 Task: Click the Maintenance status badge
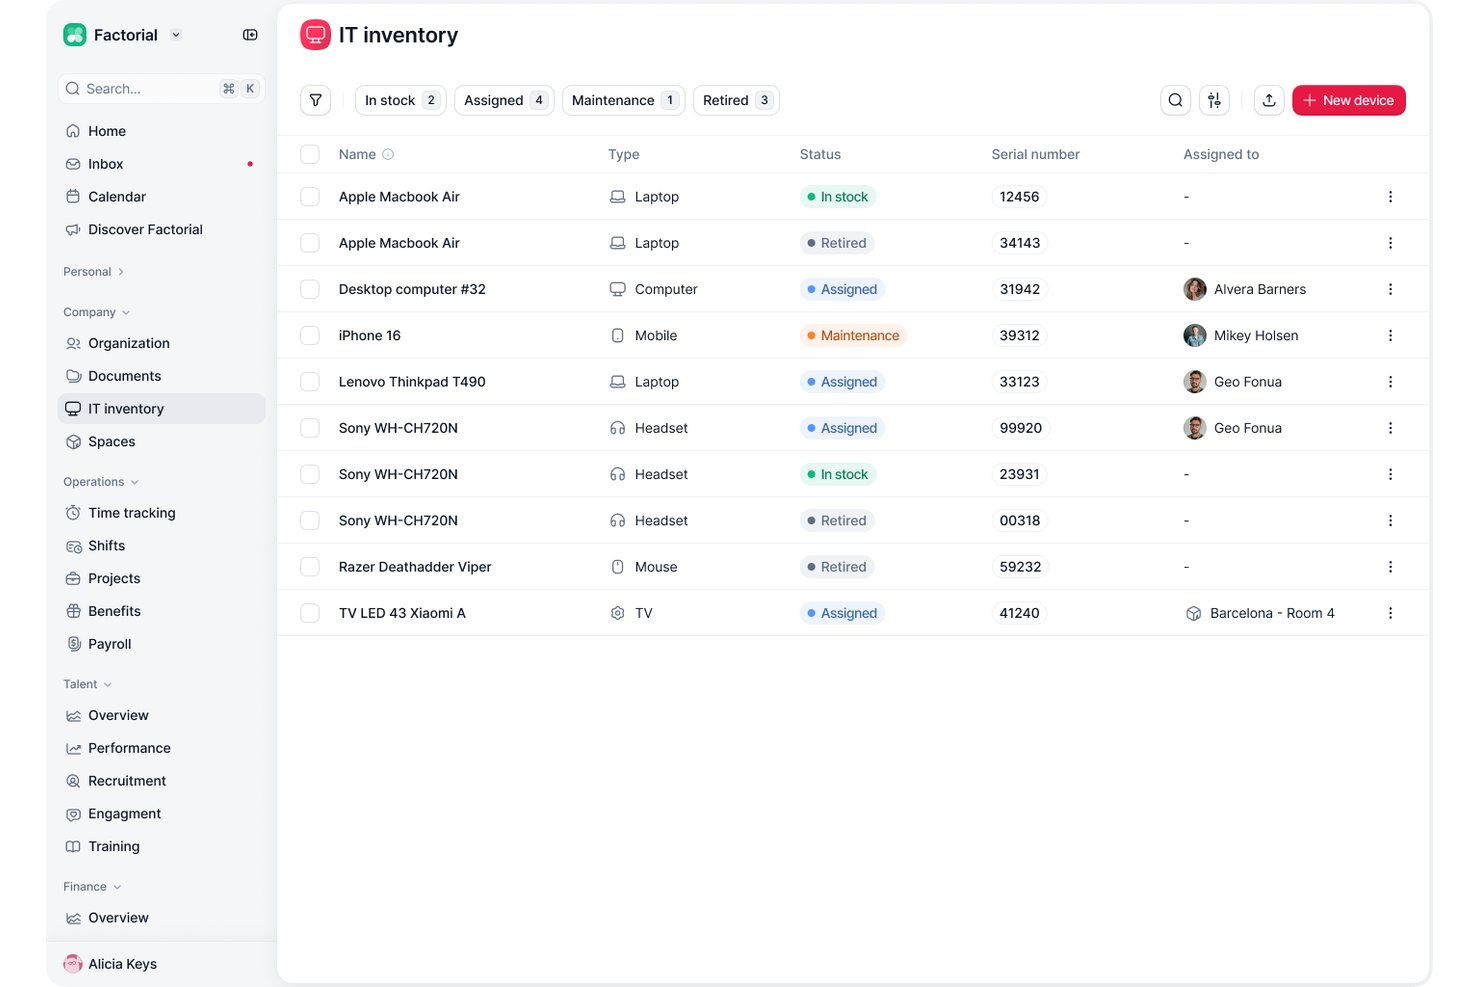(853, 336)
